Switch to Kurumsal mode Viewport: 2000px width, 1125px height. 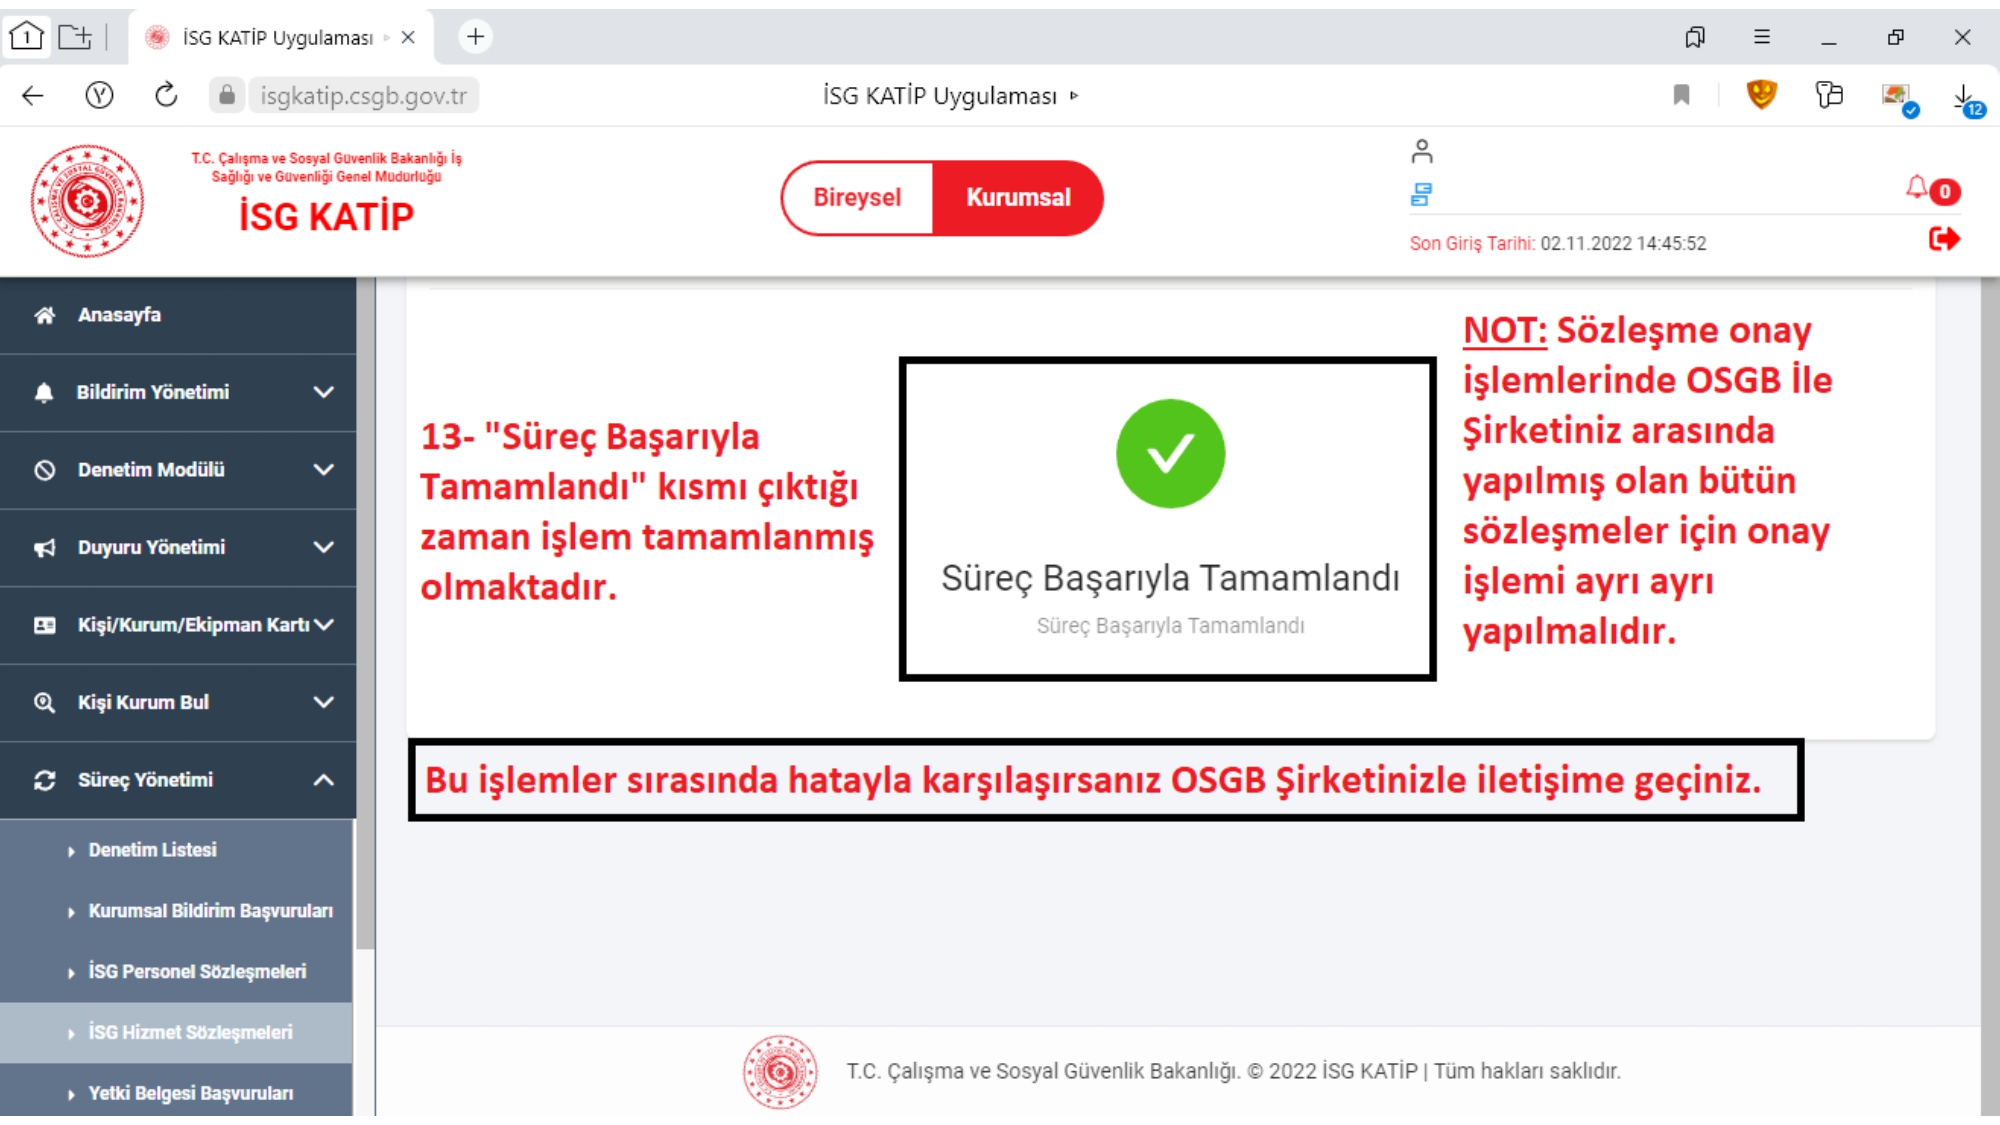click(x=1018, y=198)
